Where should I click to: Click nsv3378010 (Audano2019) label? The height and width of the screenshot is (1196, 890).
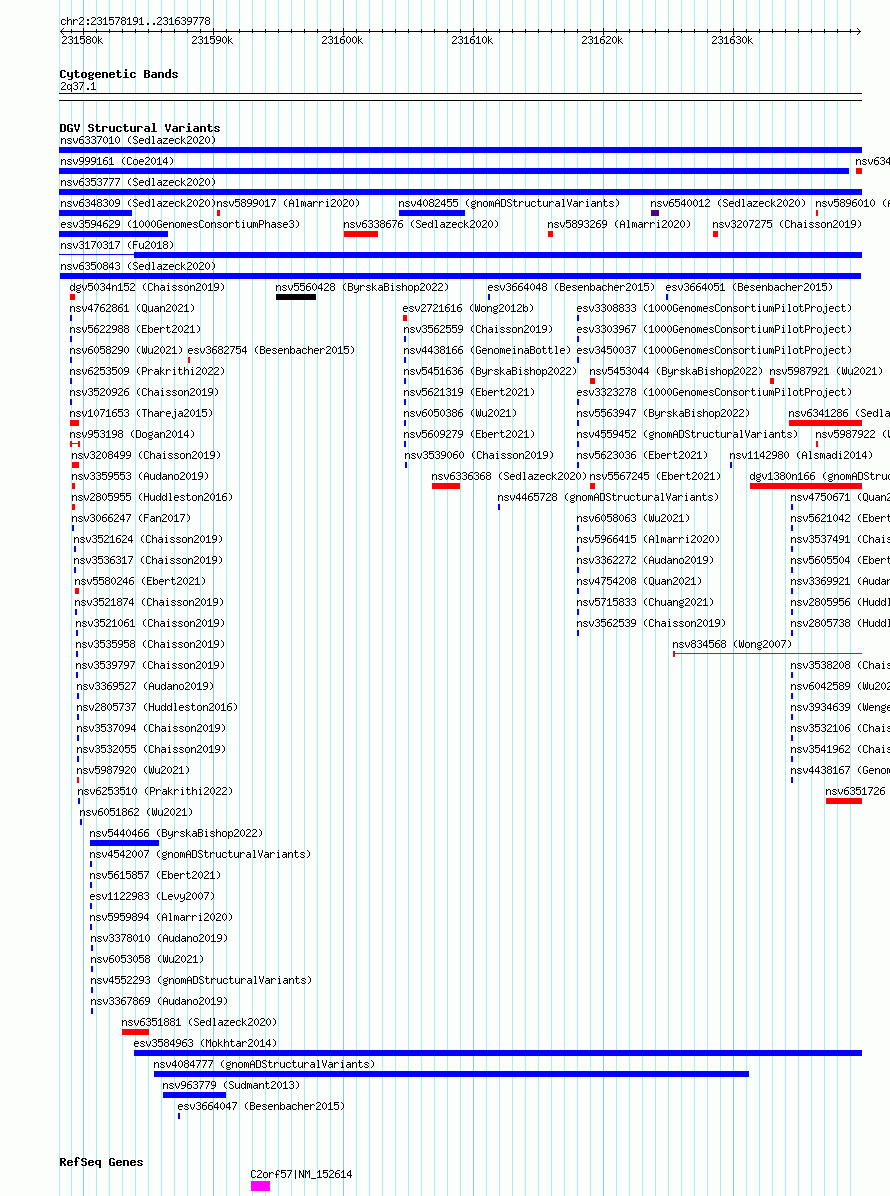[159, 938]
